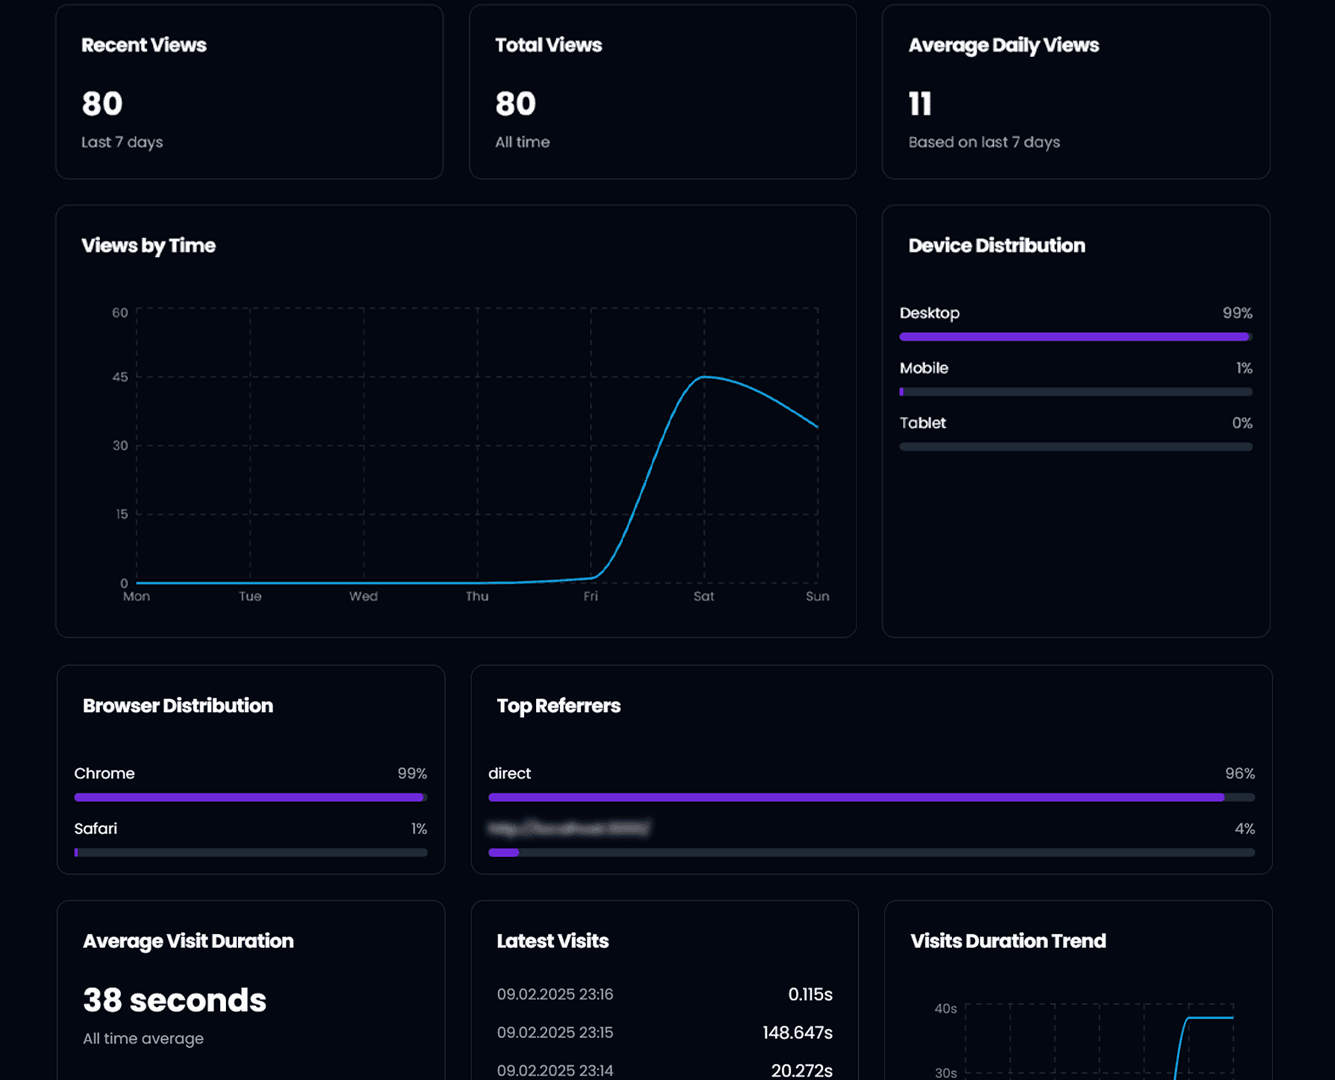This screenshot has width=1335, height=1080.
Task: Click the Chrome 99% progress bar
Action: [x=251, y=797]
